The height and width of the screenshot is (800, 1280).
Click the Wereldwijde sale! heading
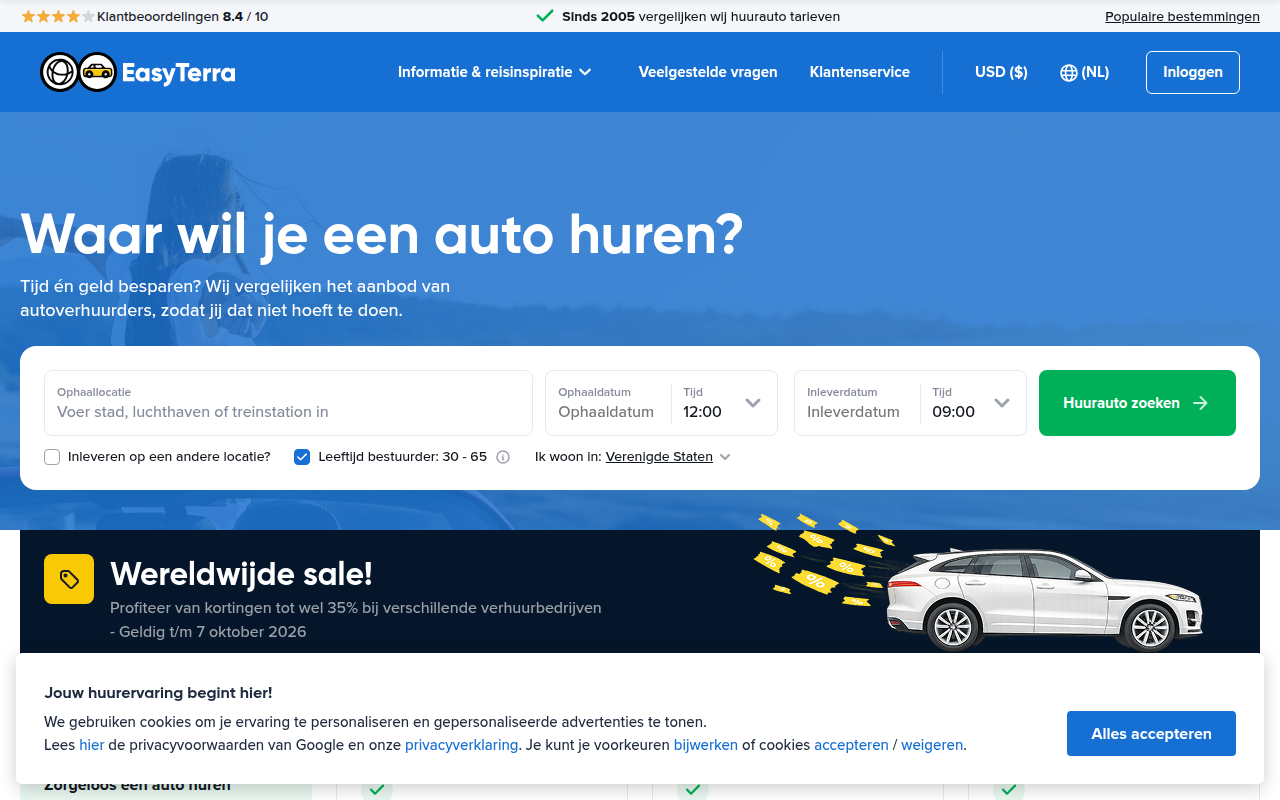click(241, 574)
